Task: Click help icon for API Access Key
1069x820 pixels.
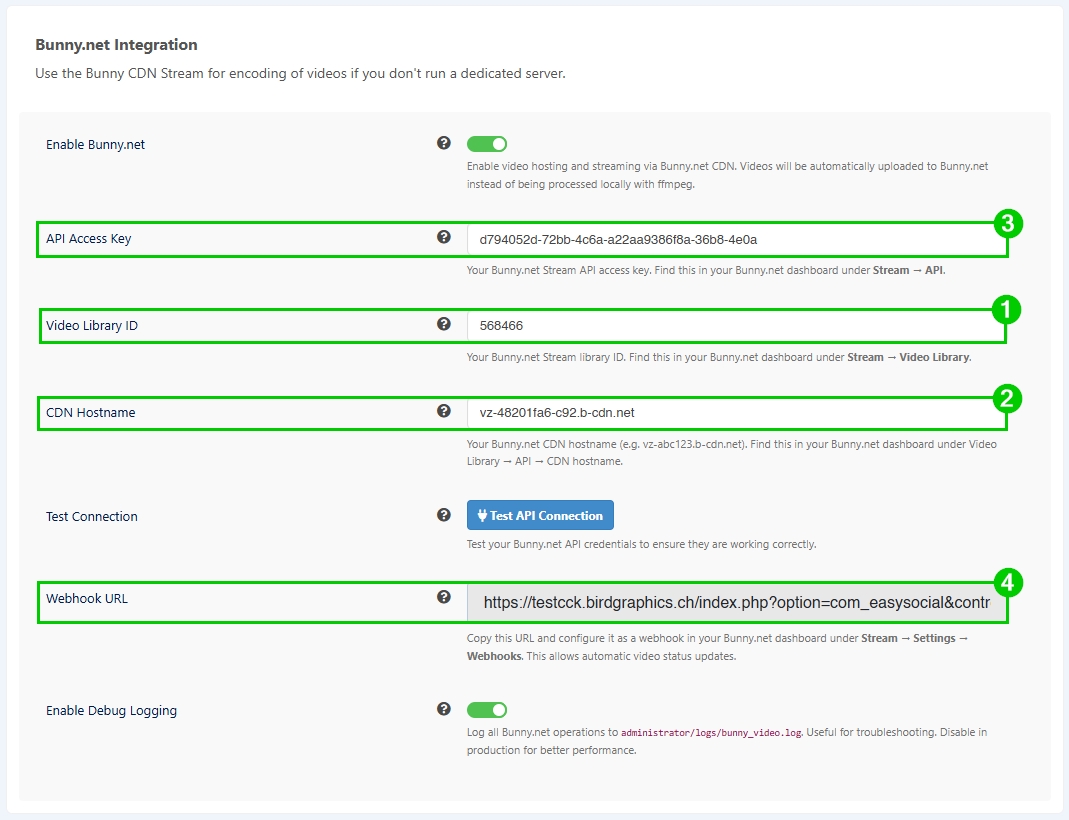Action: coord(444,238)
